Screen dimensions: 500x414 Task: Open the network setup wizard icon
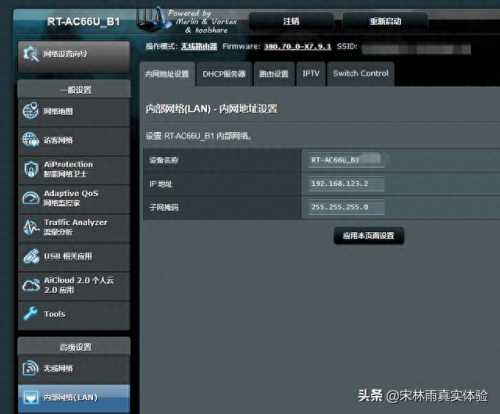31,54
